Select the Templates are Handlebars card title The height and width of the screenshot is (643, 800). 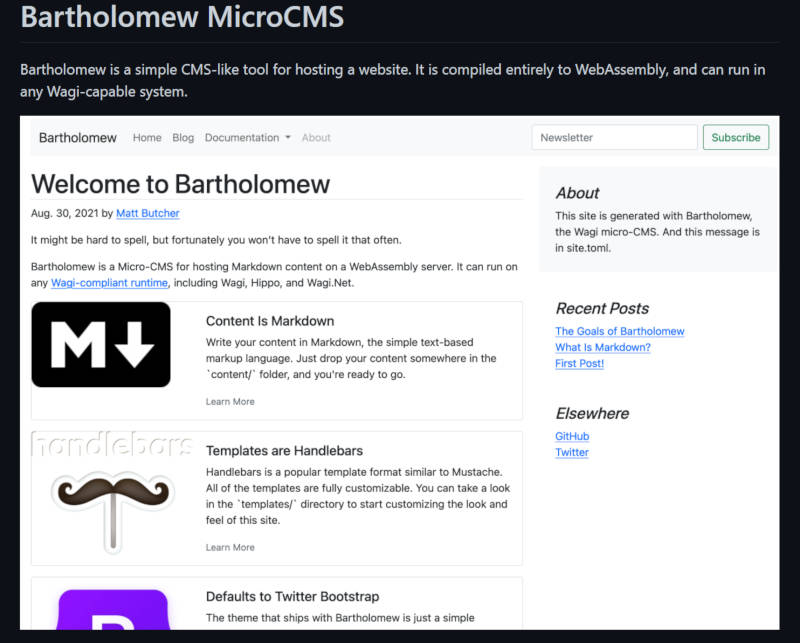click(x=284, y=451)
